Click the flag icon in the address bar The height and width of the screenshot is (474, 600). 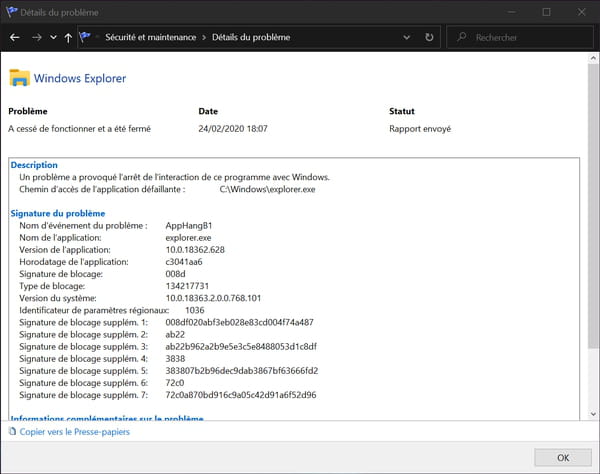pyautogui.click(x=85, y=37)
